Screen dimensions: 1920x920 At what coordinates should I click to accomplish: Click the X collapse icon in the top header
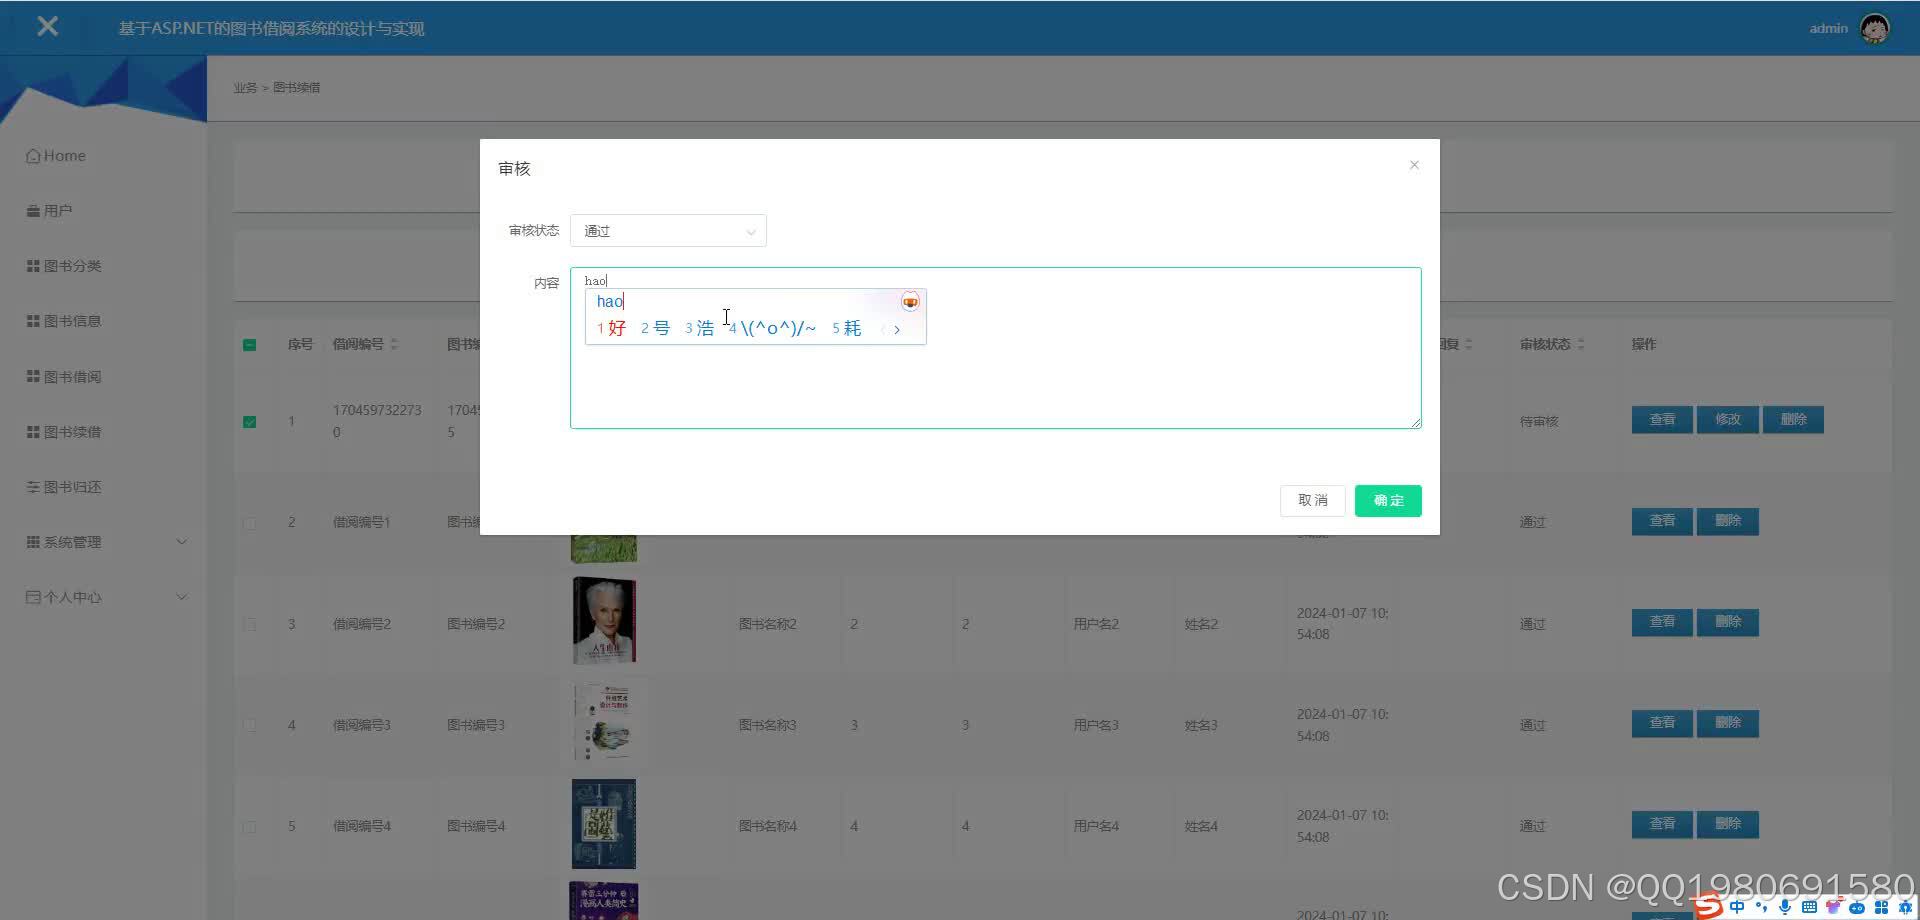point(47,27)
